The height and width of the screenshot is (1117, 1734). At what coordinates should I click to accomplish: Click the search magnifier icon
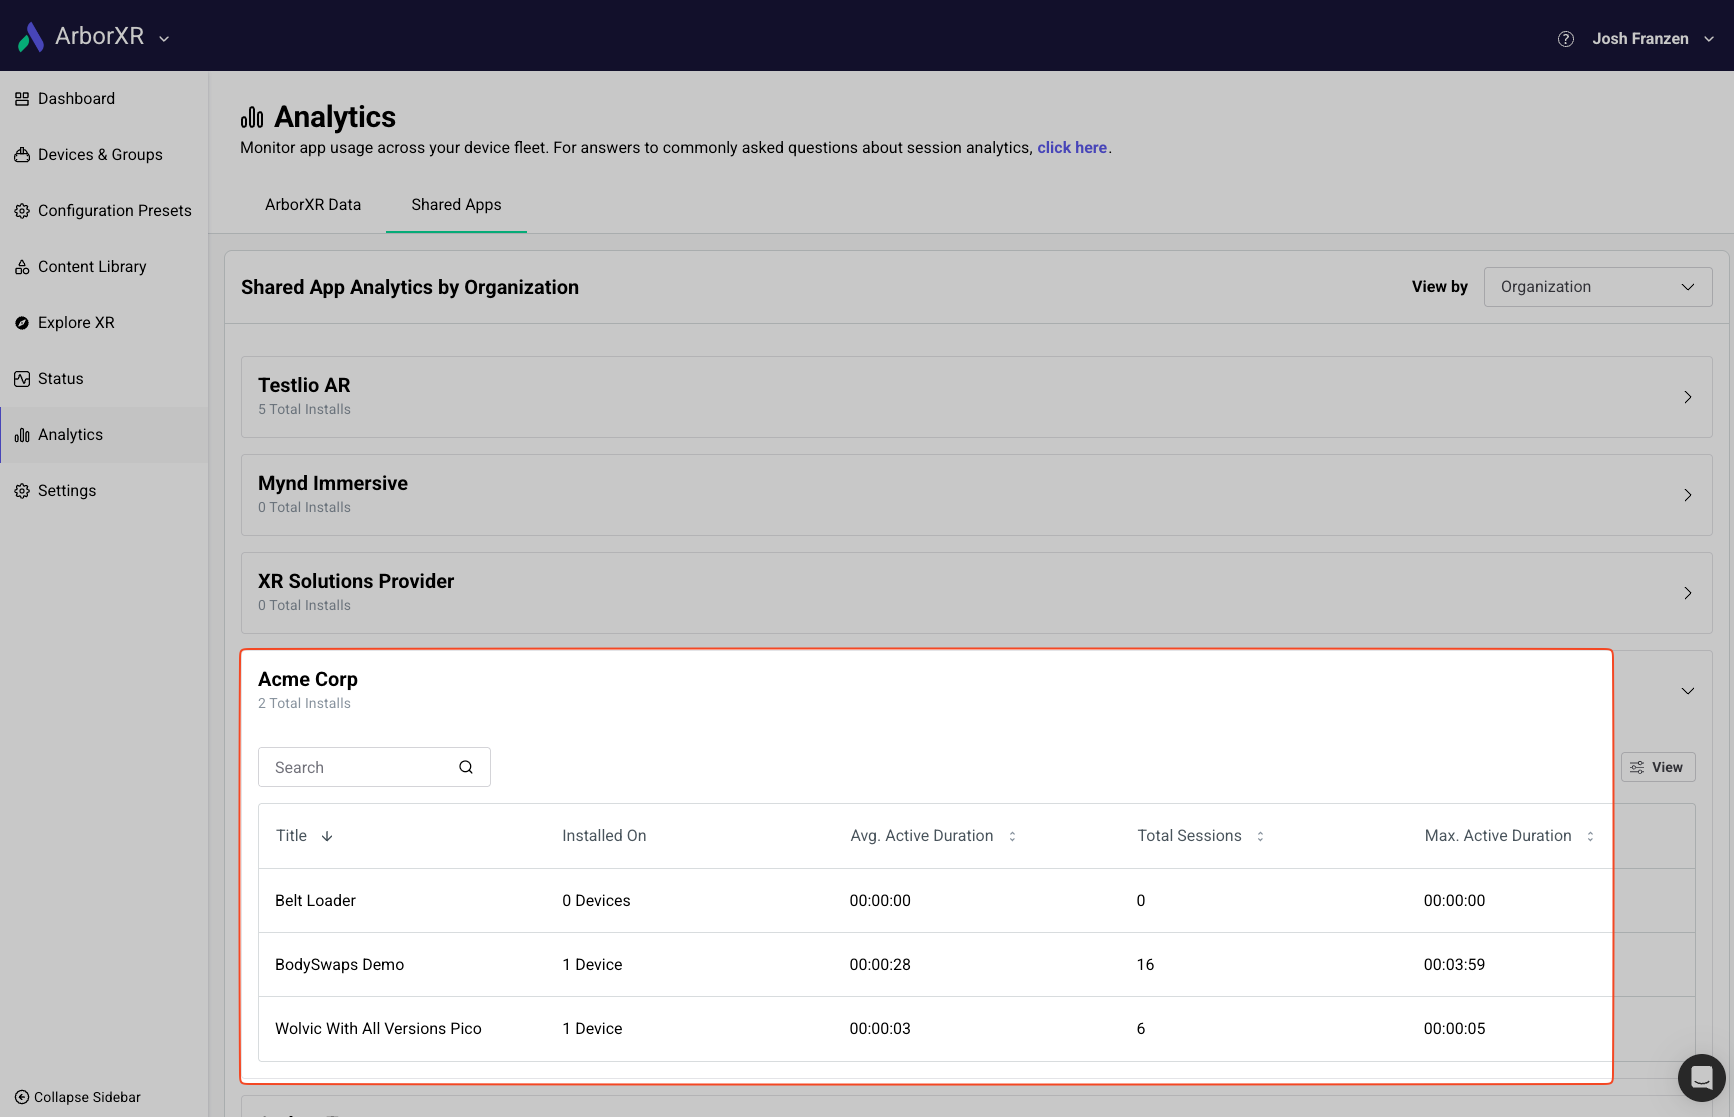click(x=466, y=767)
